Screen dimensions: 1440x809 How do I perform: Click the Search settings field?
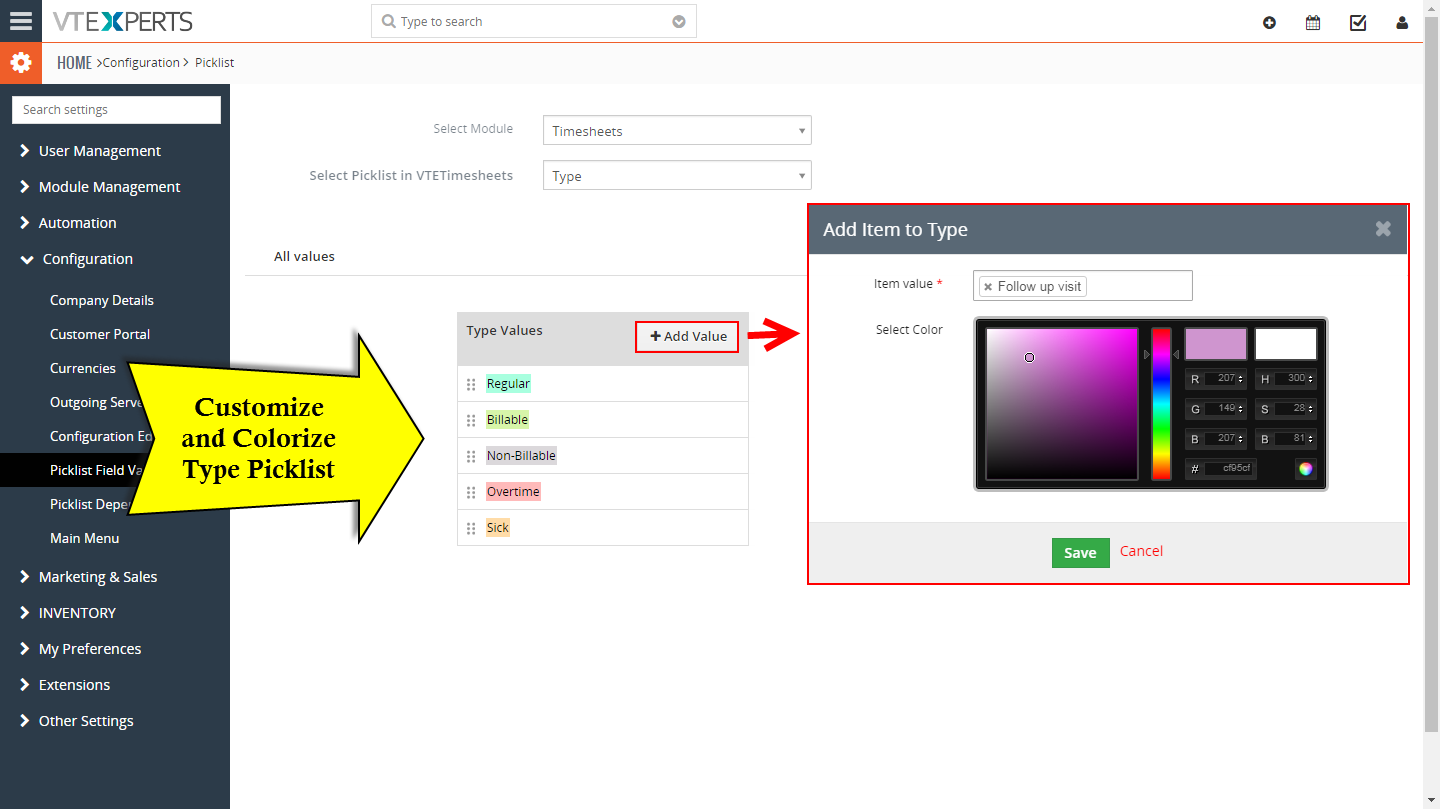pyautogui.click(x=116, y=110)
